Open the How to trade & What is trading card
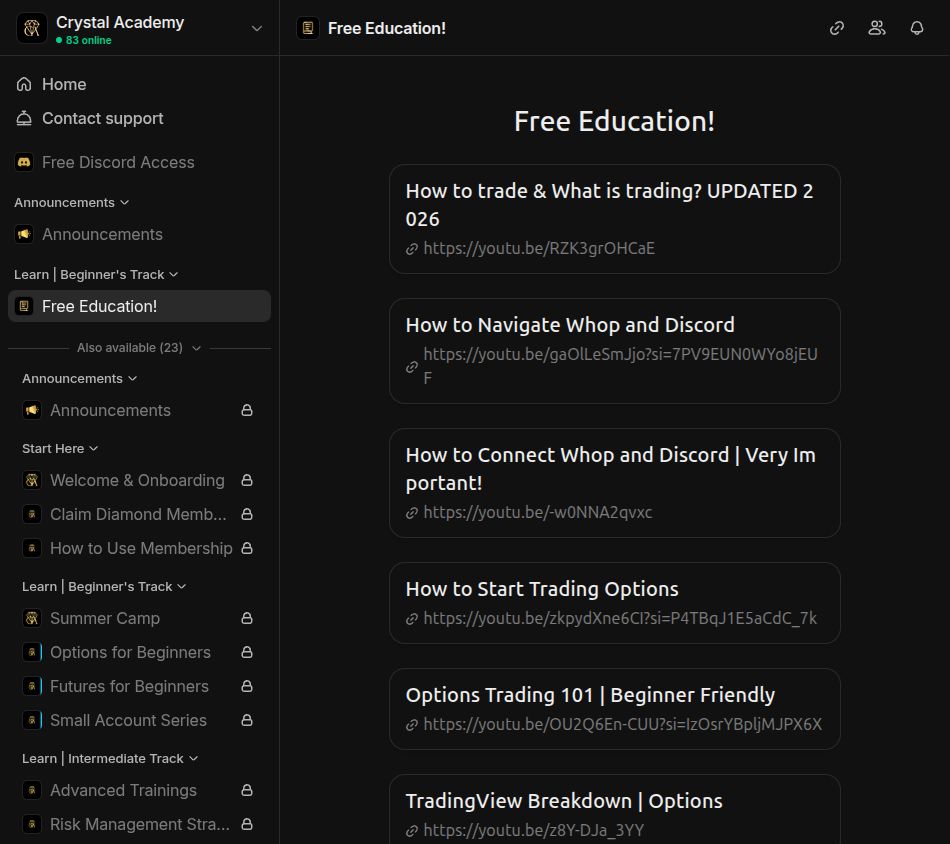 [614, 219]
